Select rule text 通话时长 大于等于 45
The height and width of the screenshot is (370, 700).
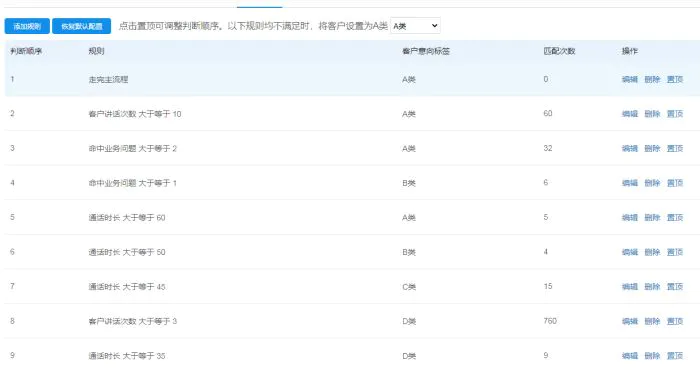(x=127, y=287)
